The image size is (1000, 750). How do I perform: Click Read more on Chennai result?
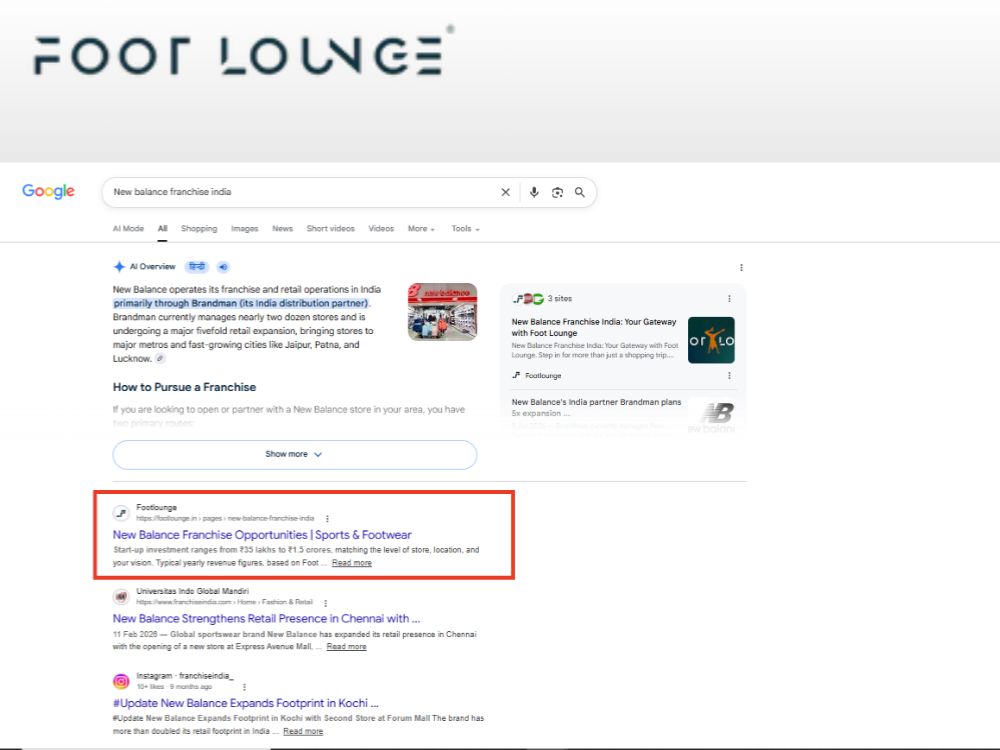coord(346,646)
